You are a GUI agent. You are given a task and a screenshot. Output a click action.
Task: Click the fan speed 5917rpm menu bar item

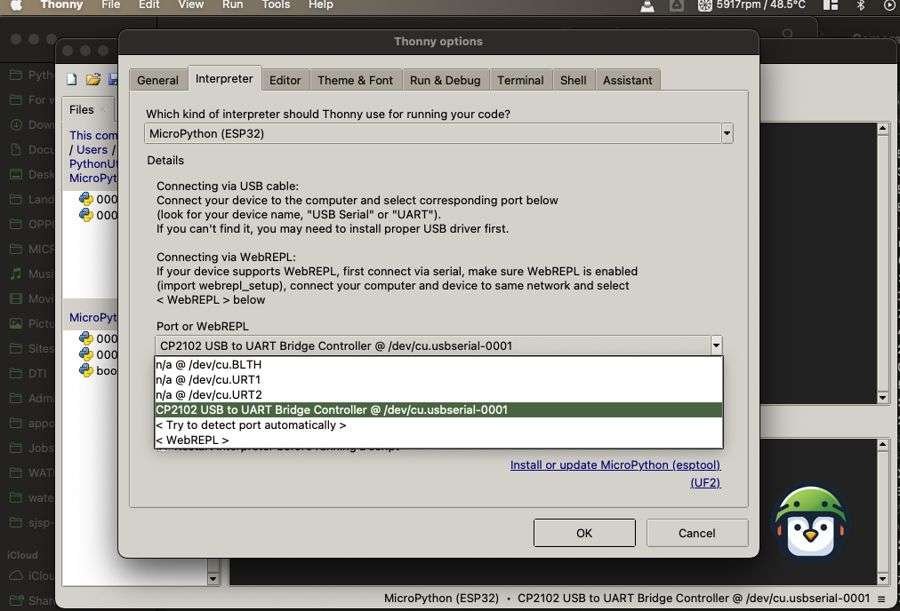[x=751, y=5]
